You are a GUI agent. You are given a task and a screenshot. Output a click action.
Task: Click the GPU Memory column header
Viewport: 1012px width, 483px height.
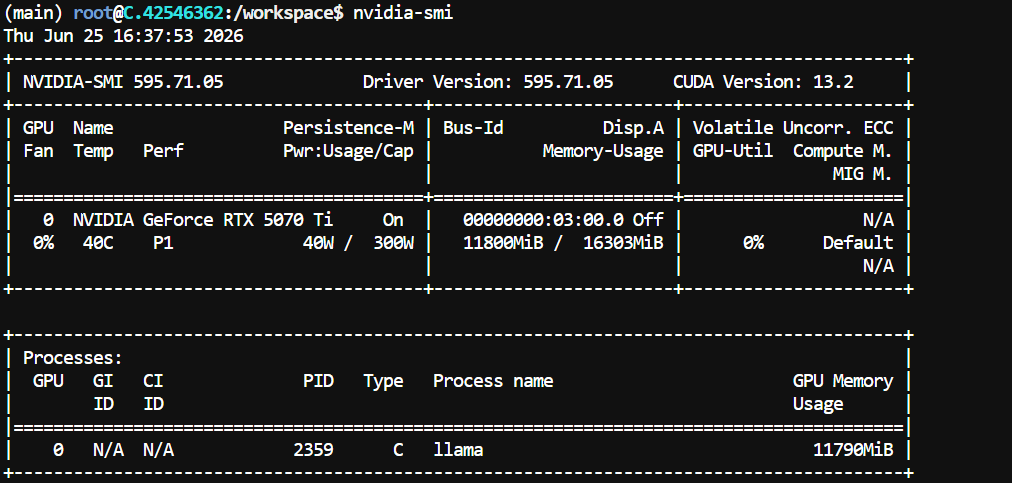point(843,381)
